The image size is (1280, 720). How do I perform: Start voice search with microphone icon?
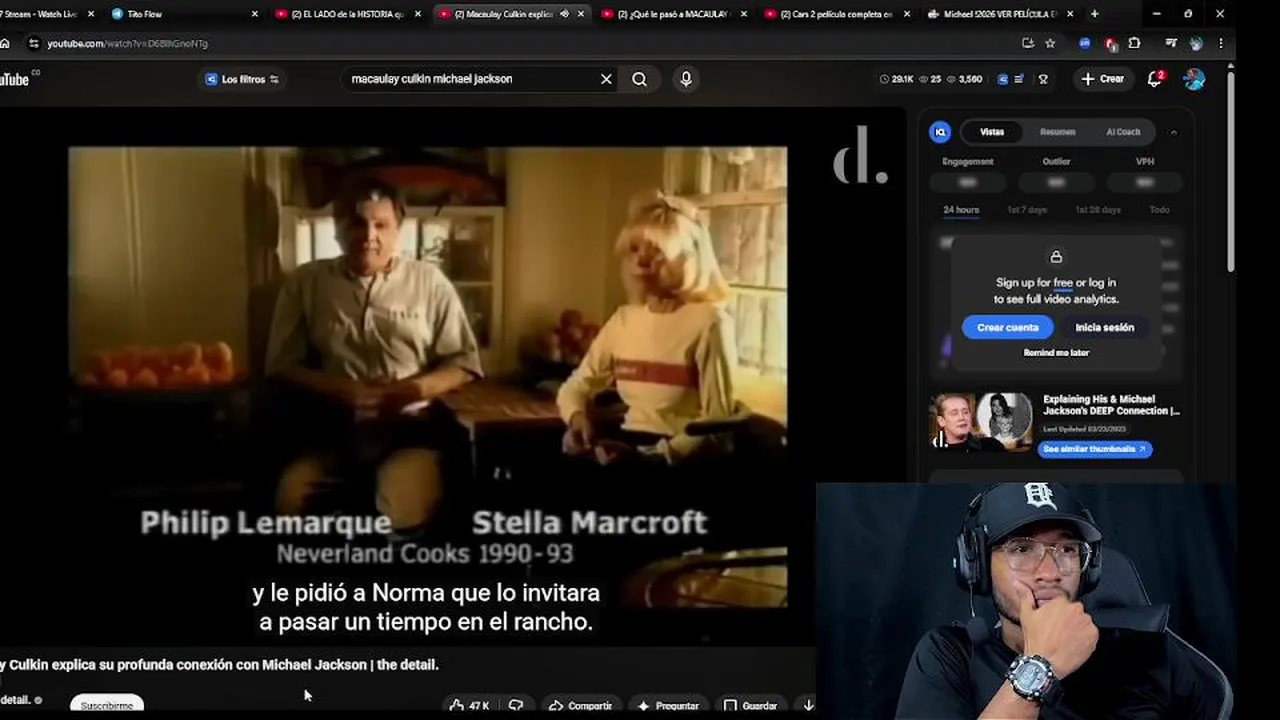click(x=686, y=79)
